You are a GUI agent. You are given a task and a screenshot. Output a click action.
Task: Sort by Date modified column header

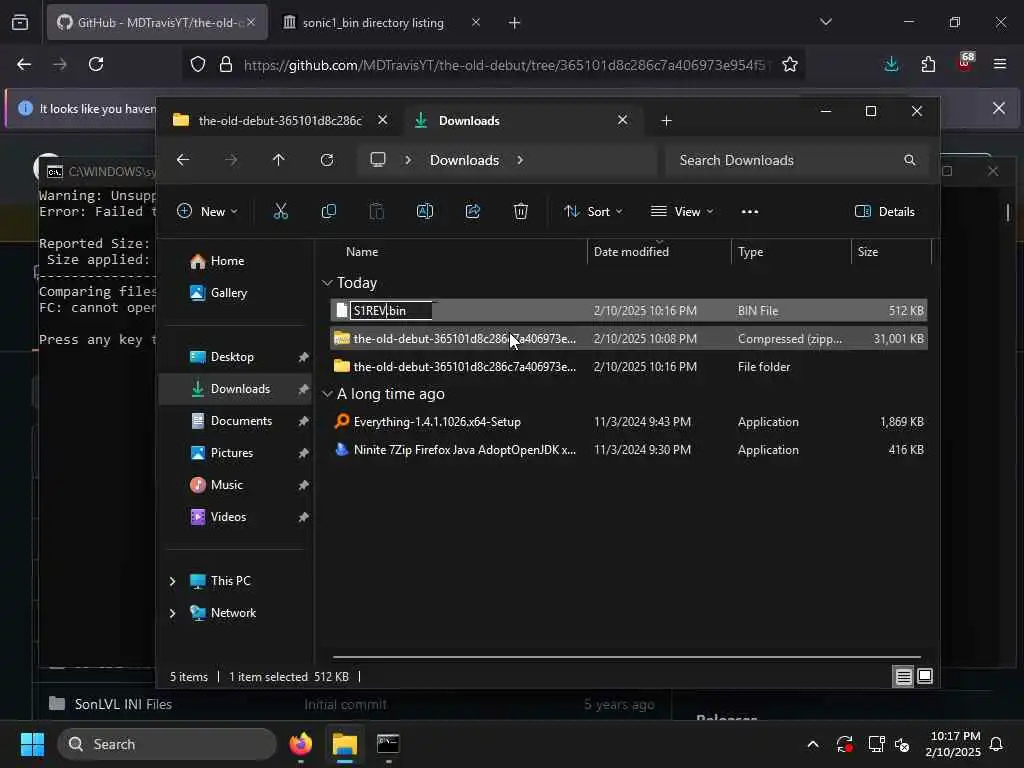[x=659, y=251]
